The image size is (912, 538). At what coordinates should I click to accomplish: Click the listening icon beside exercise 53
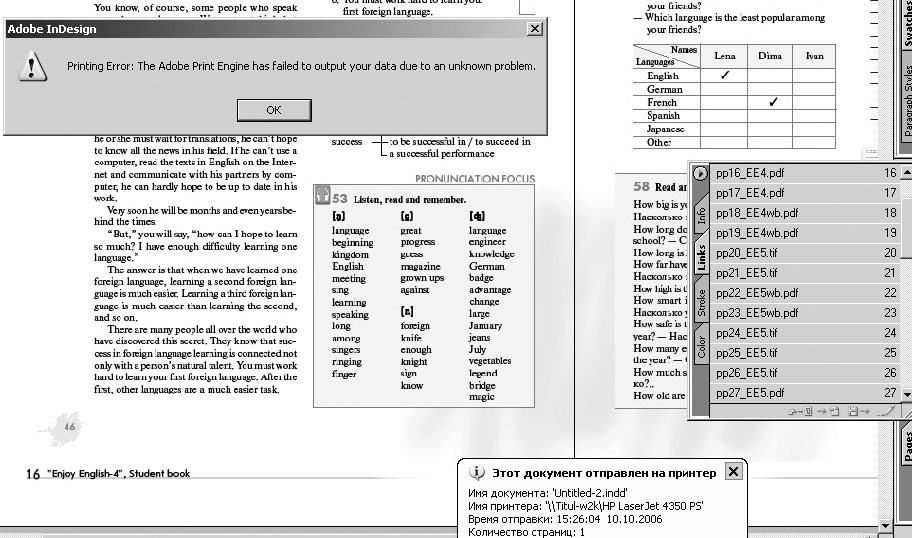pyautogui.click(x=322, y=195)
